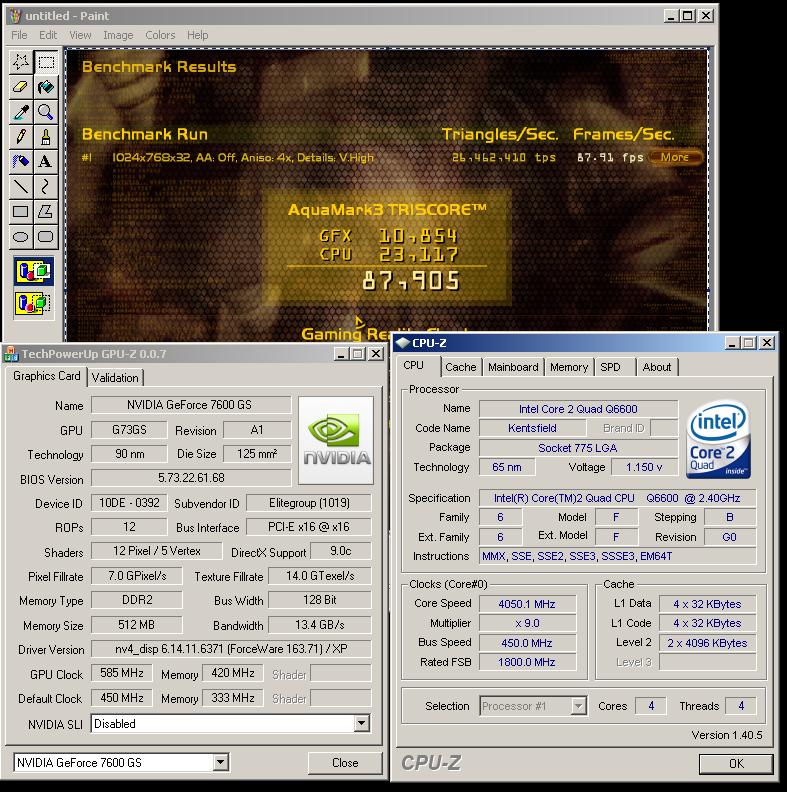The width and height of the screenshot is (787, 792).
Task: Open the GeForce 7600 GS card selector dropdown
Action: coord(221,762)
